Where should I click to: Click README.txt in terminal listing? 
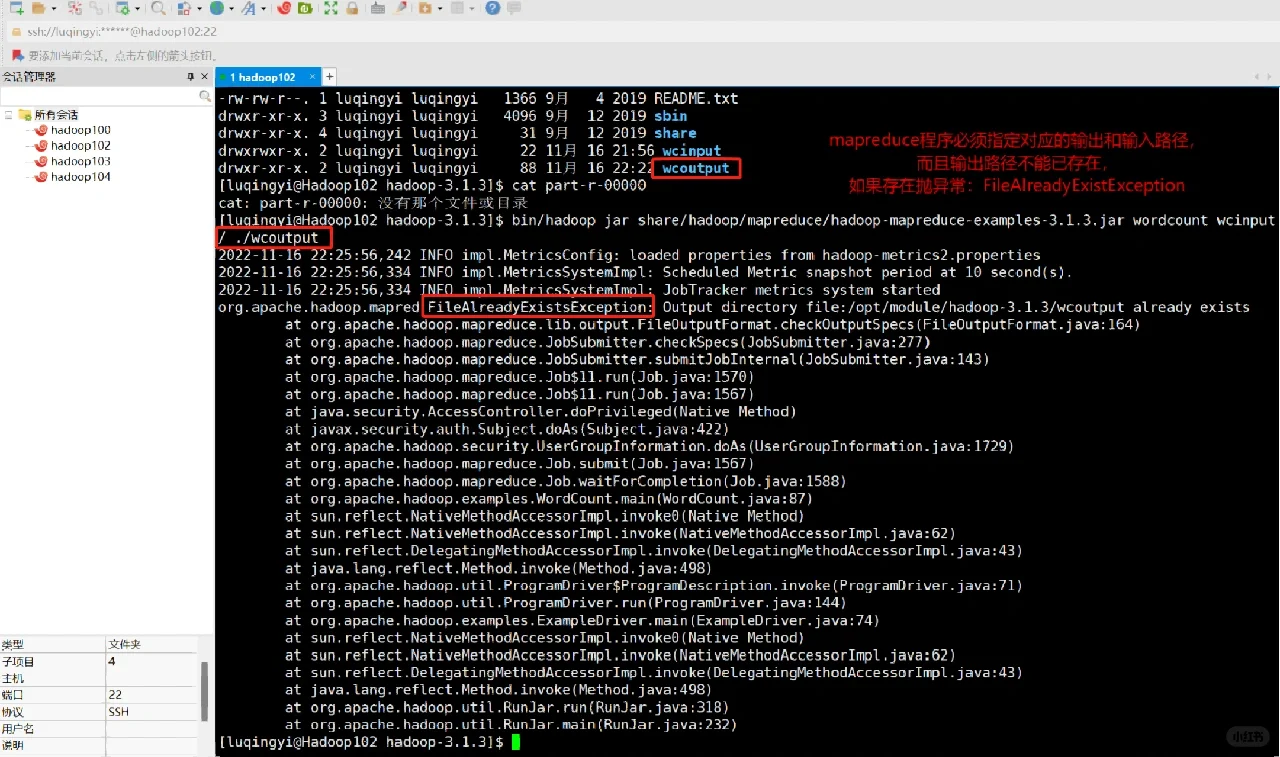(x=696, y=99)
